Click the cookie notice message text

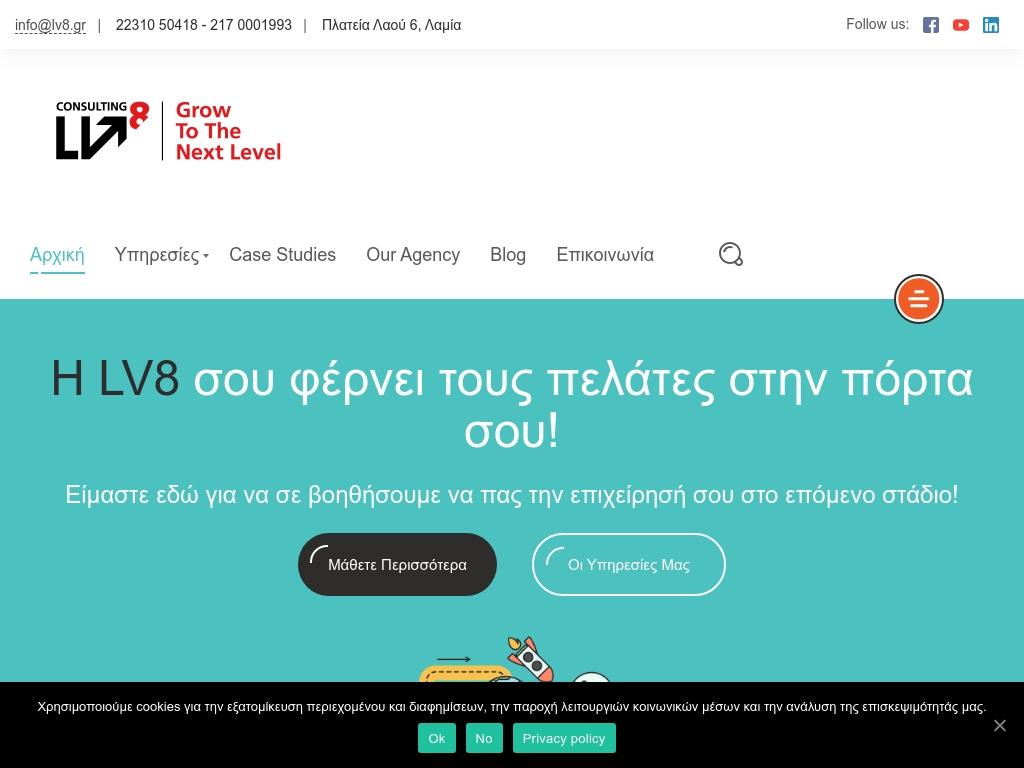click(511, 707)
